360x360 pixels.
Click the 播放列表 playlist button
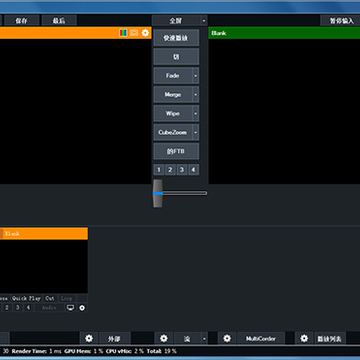click(329, 338)
